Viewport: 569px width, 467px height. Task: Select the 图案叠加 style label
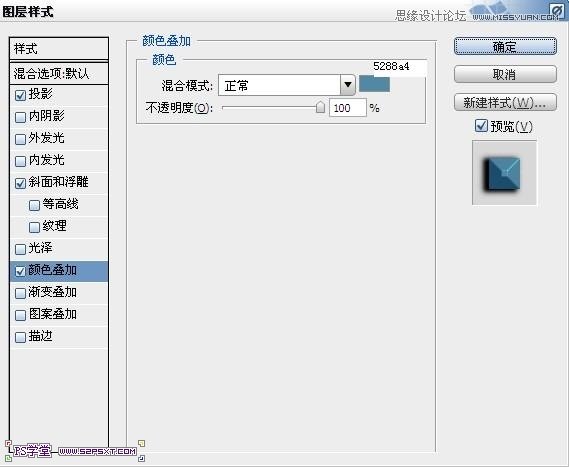tap(53, 314)
